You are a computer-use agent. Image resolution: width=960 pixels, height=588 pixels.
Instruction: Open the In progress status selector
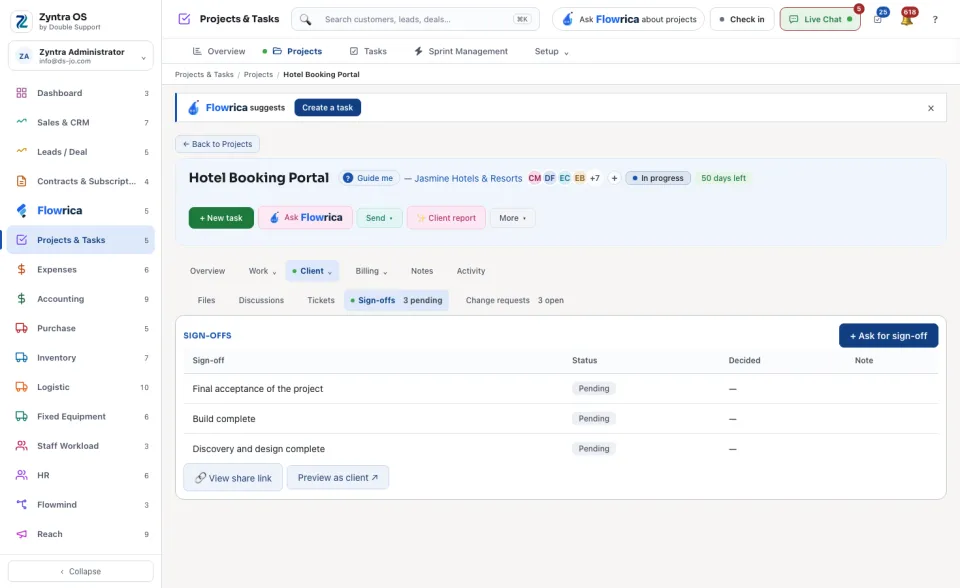(x=658, y=178)
